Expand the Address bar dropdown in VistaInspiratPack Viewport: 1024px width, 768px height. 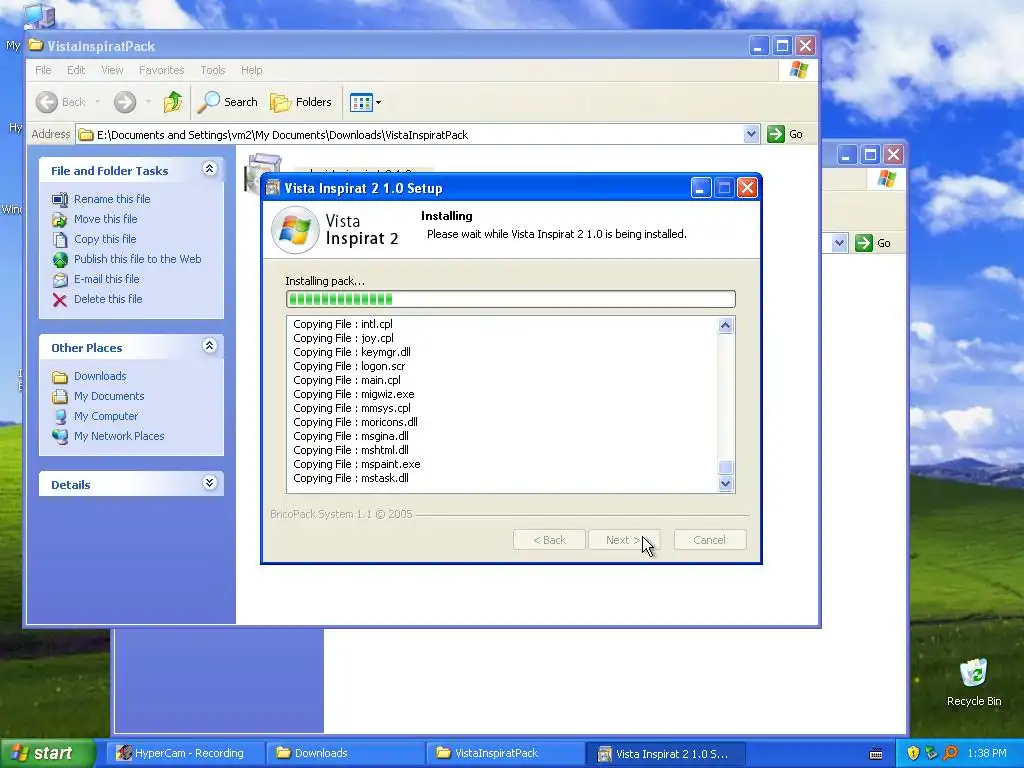751,134
